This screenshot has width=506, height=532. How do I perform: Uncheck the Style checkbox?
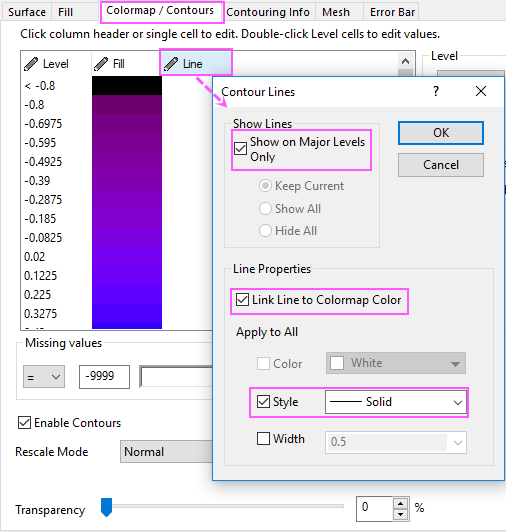pos(263,402)
